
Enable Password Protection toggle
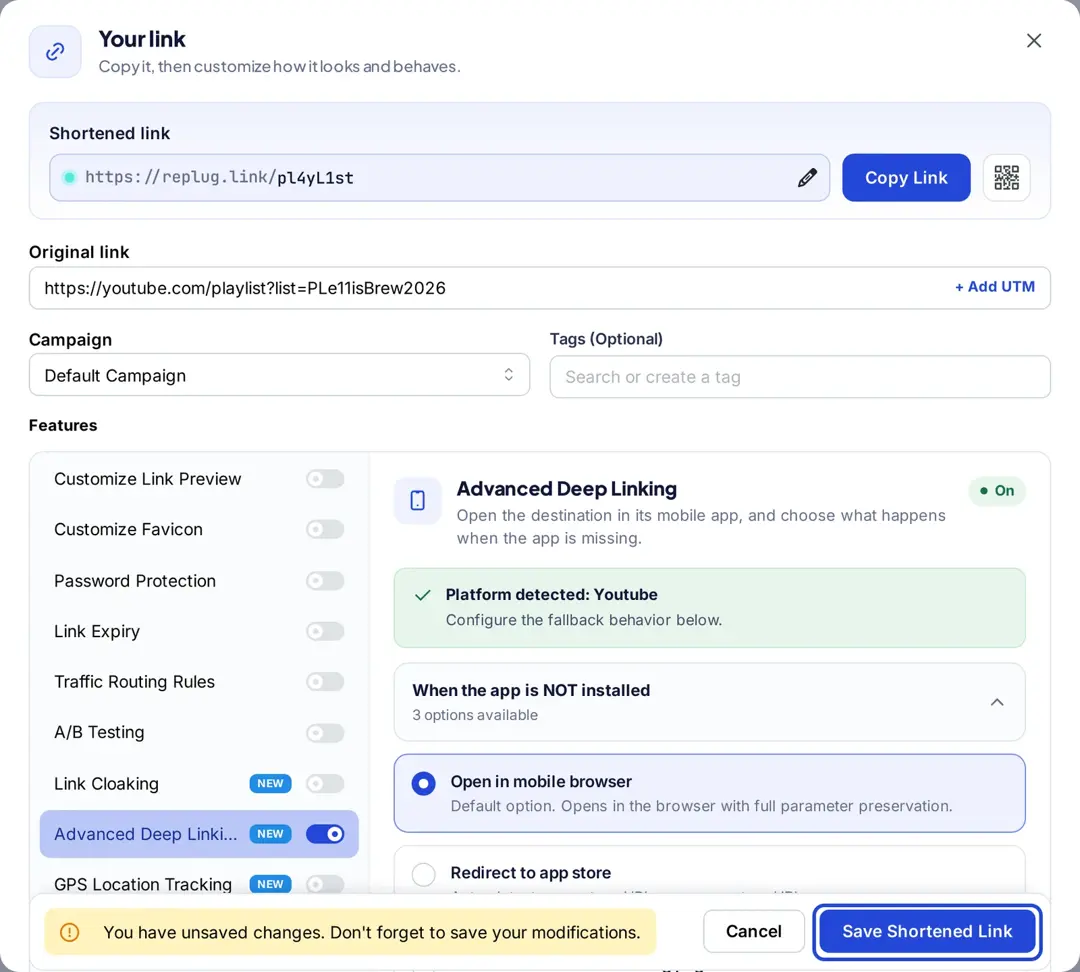coord(325,581)
